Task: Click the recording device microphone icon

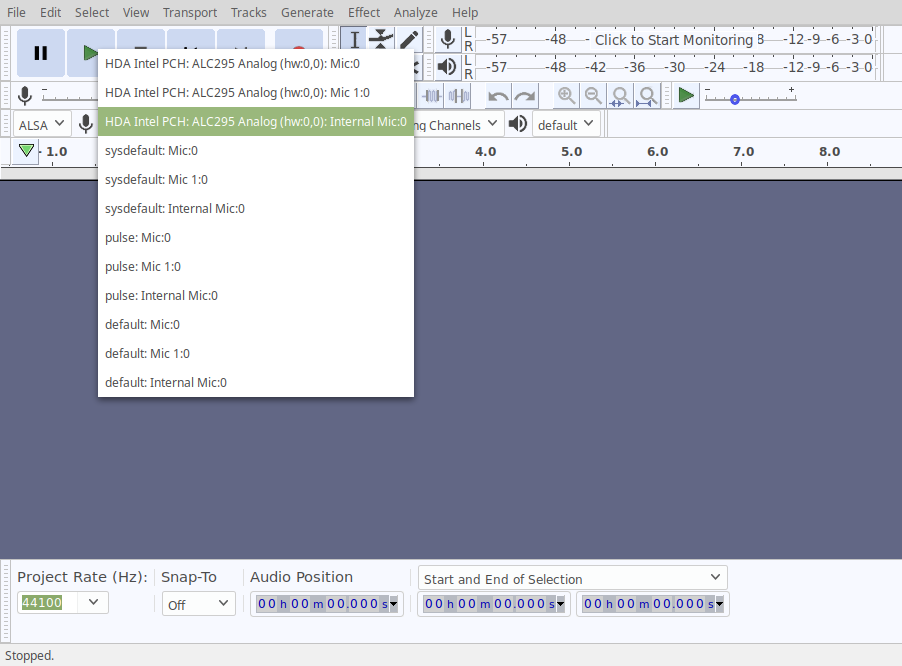Action: 86,124
